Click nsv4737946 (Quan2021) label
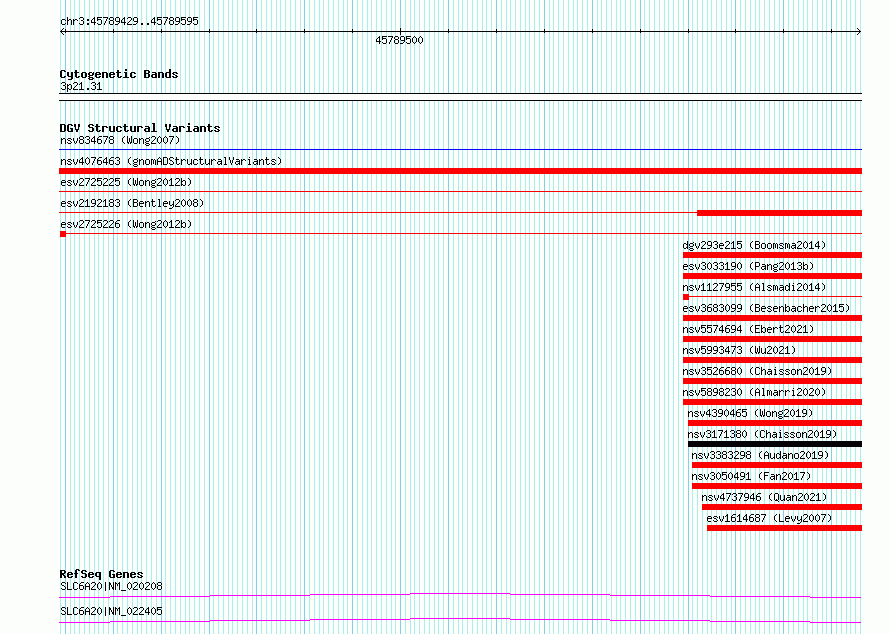This screenshot has width=890, height=634. click(764, 497)
